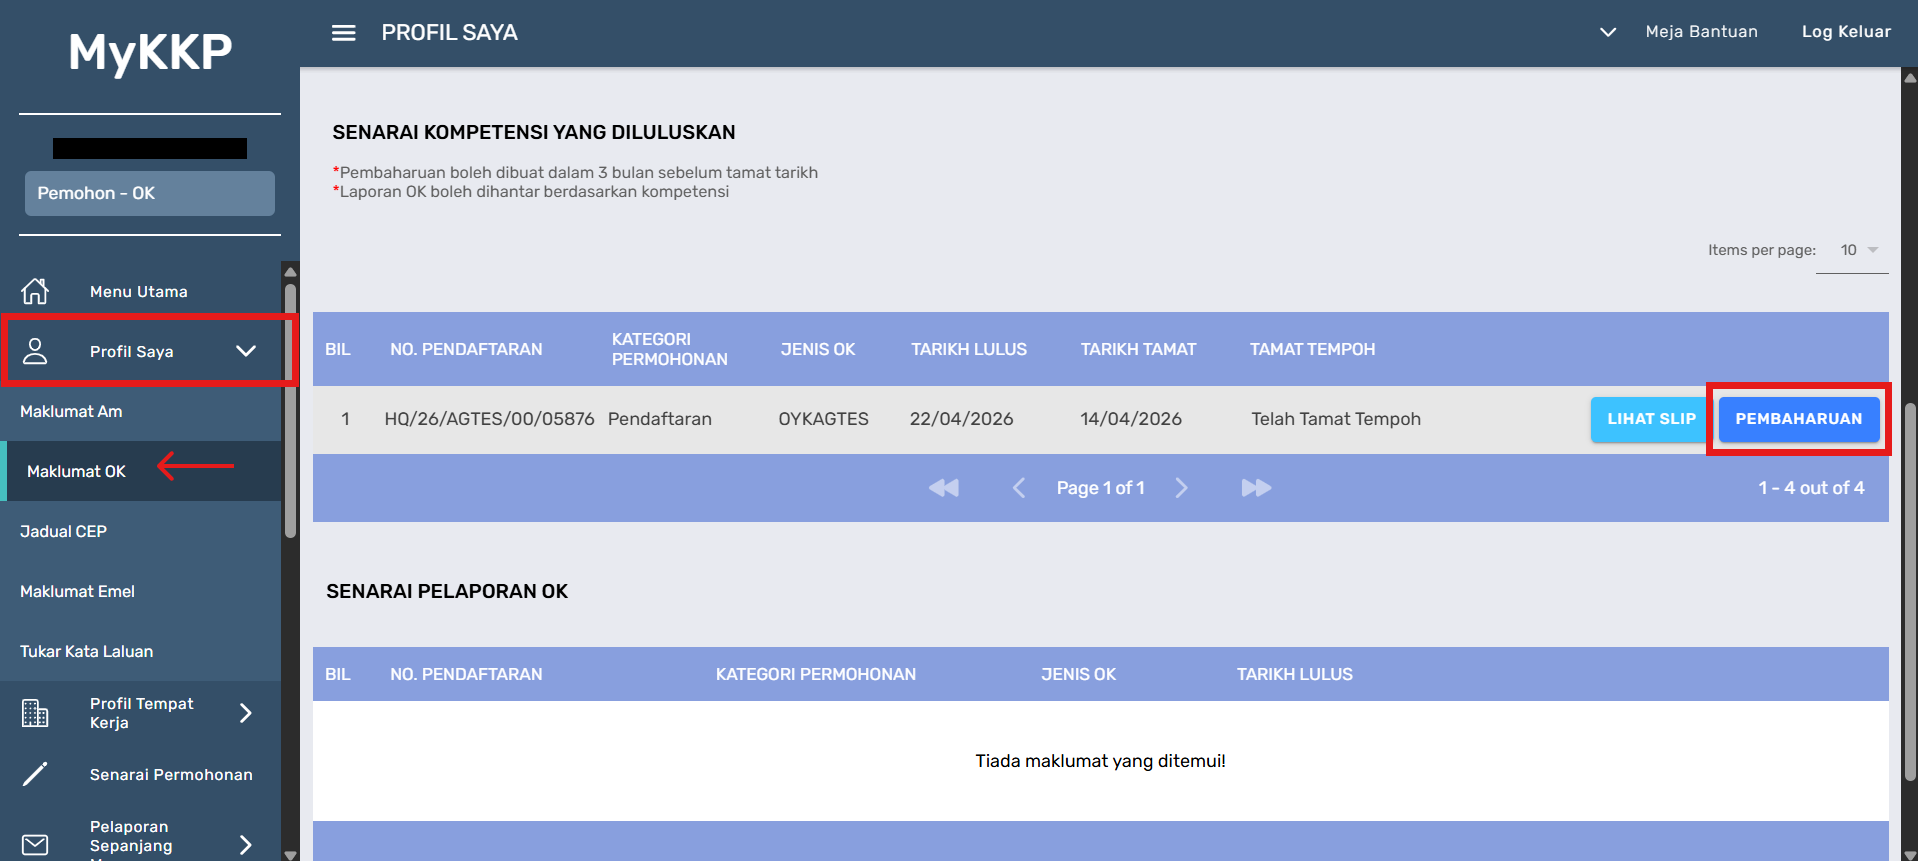Go to previous page arrow
This screenshot has width=1918, height=861.
[x=1019, y=488]
